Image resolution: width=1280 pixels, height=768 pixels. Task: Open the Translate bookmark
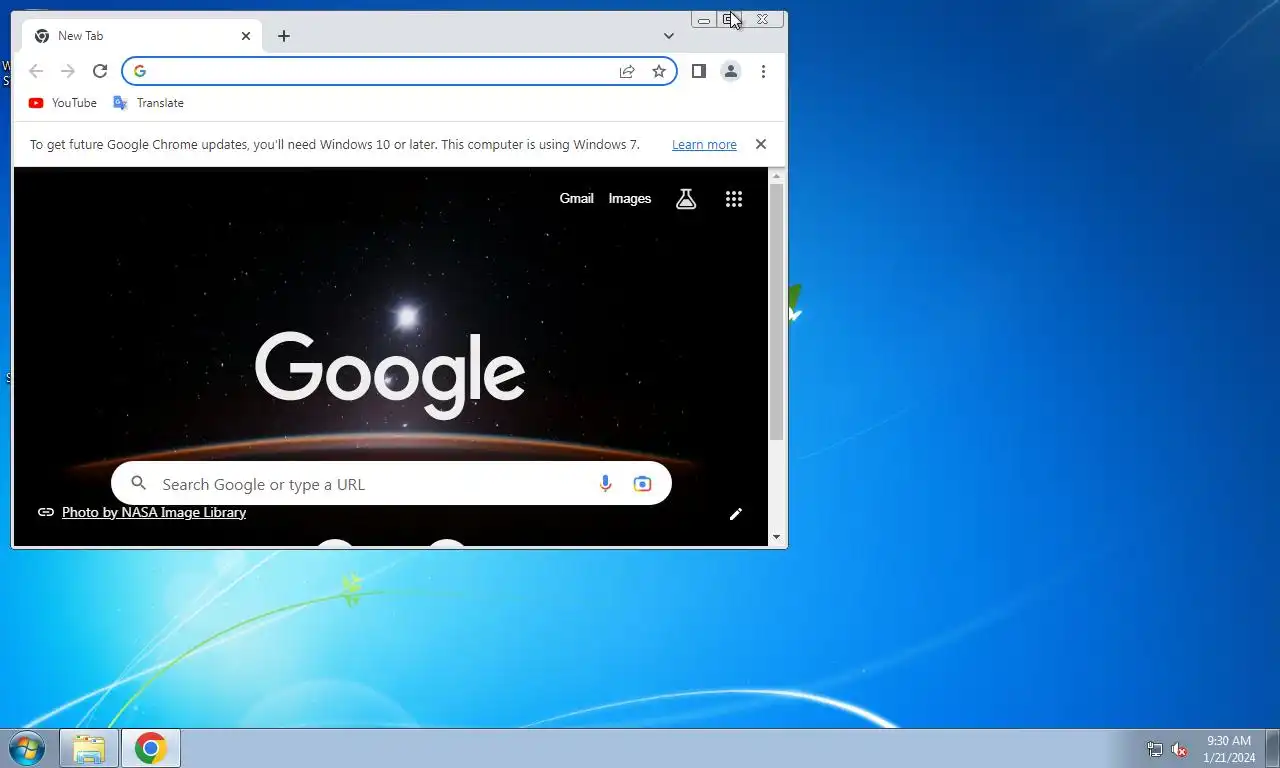(x=149, y=103)
